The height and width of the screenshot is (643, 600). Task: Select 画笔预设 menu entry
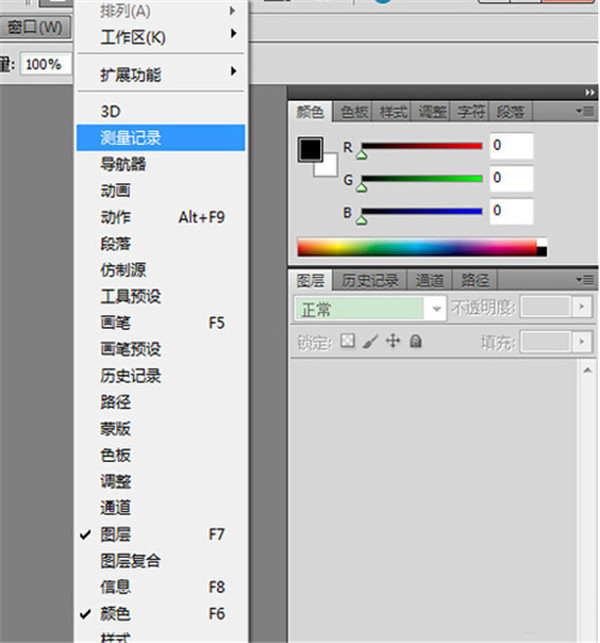161,349
